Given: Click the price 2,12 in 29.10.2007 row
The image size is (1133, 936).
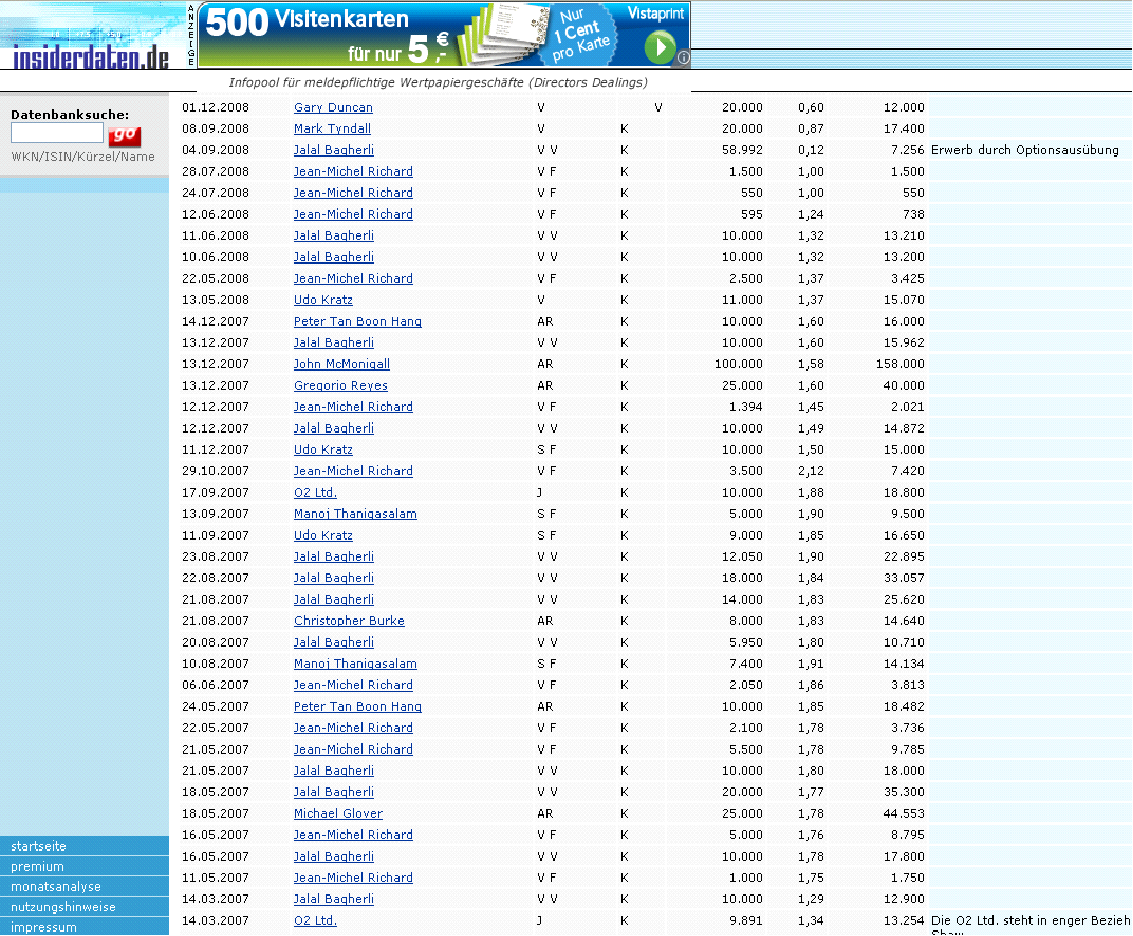Looking at the screenshot, I should pyautogui.click(x=811, y=471).
